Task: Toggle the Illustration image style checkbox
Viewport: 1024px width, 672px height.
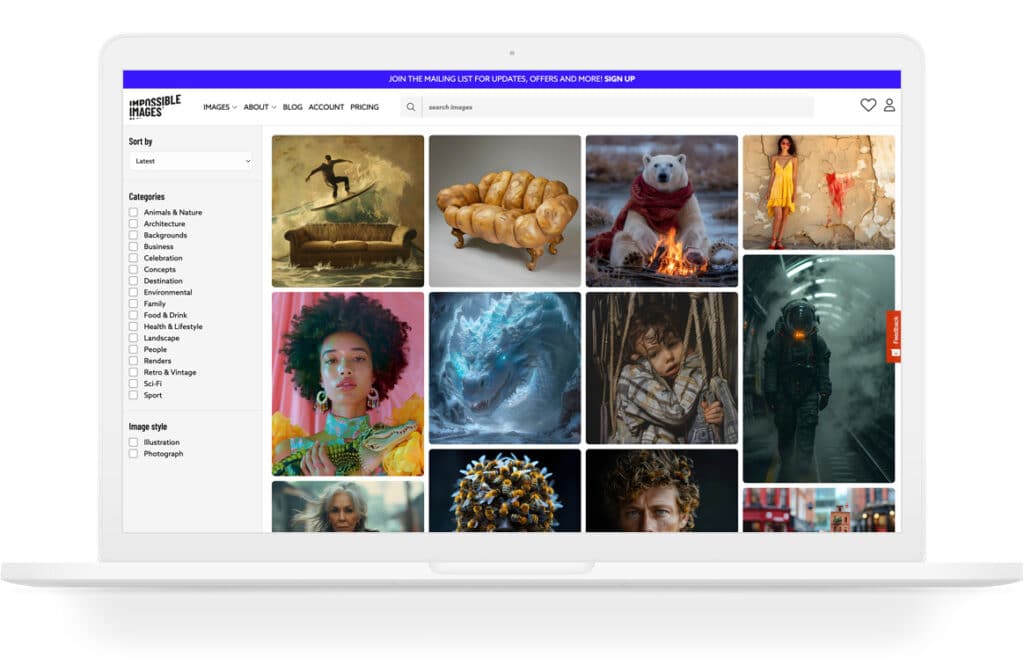Action: click(133, 442)
